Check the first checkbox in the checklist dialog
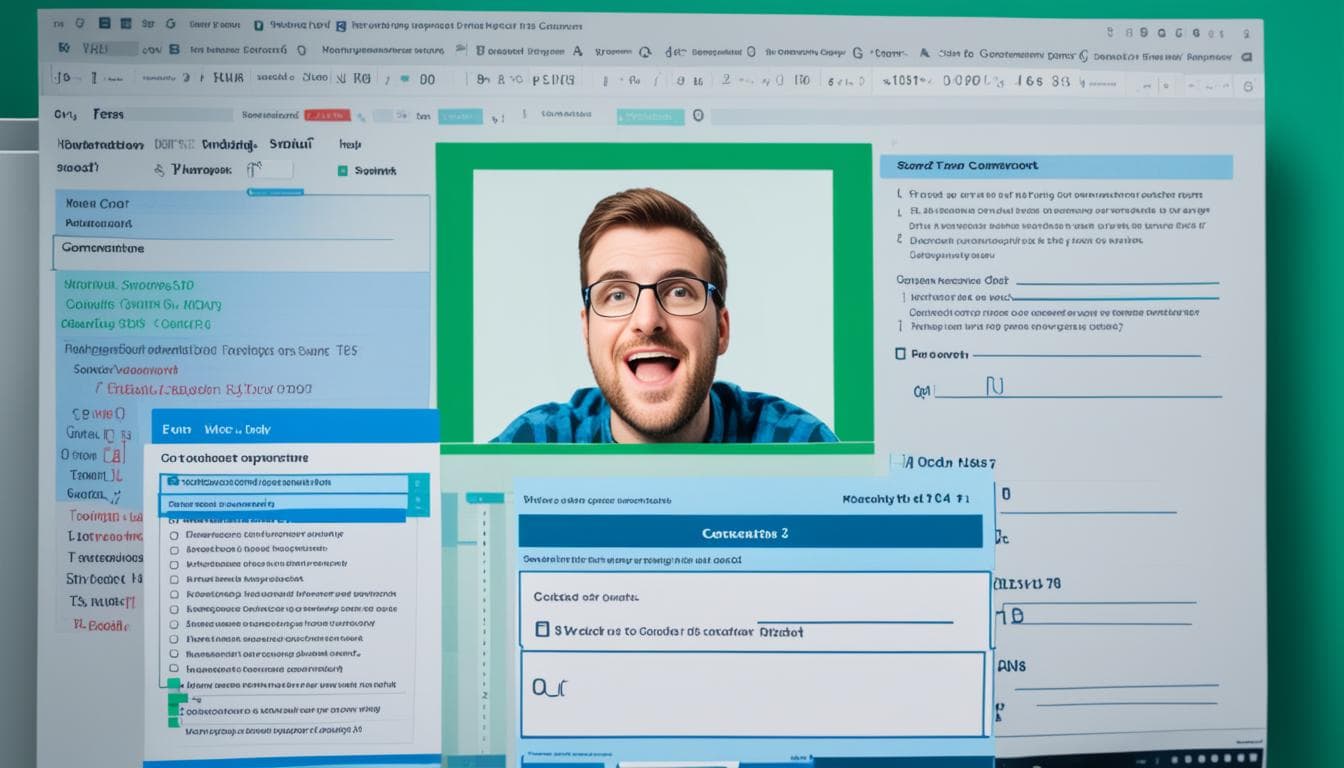1344x768 pixels. [173, 536]
